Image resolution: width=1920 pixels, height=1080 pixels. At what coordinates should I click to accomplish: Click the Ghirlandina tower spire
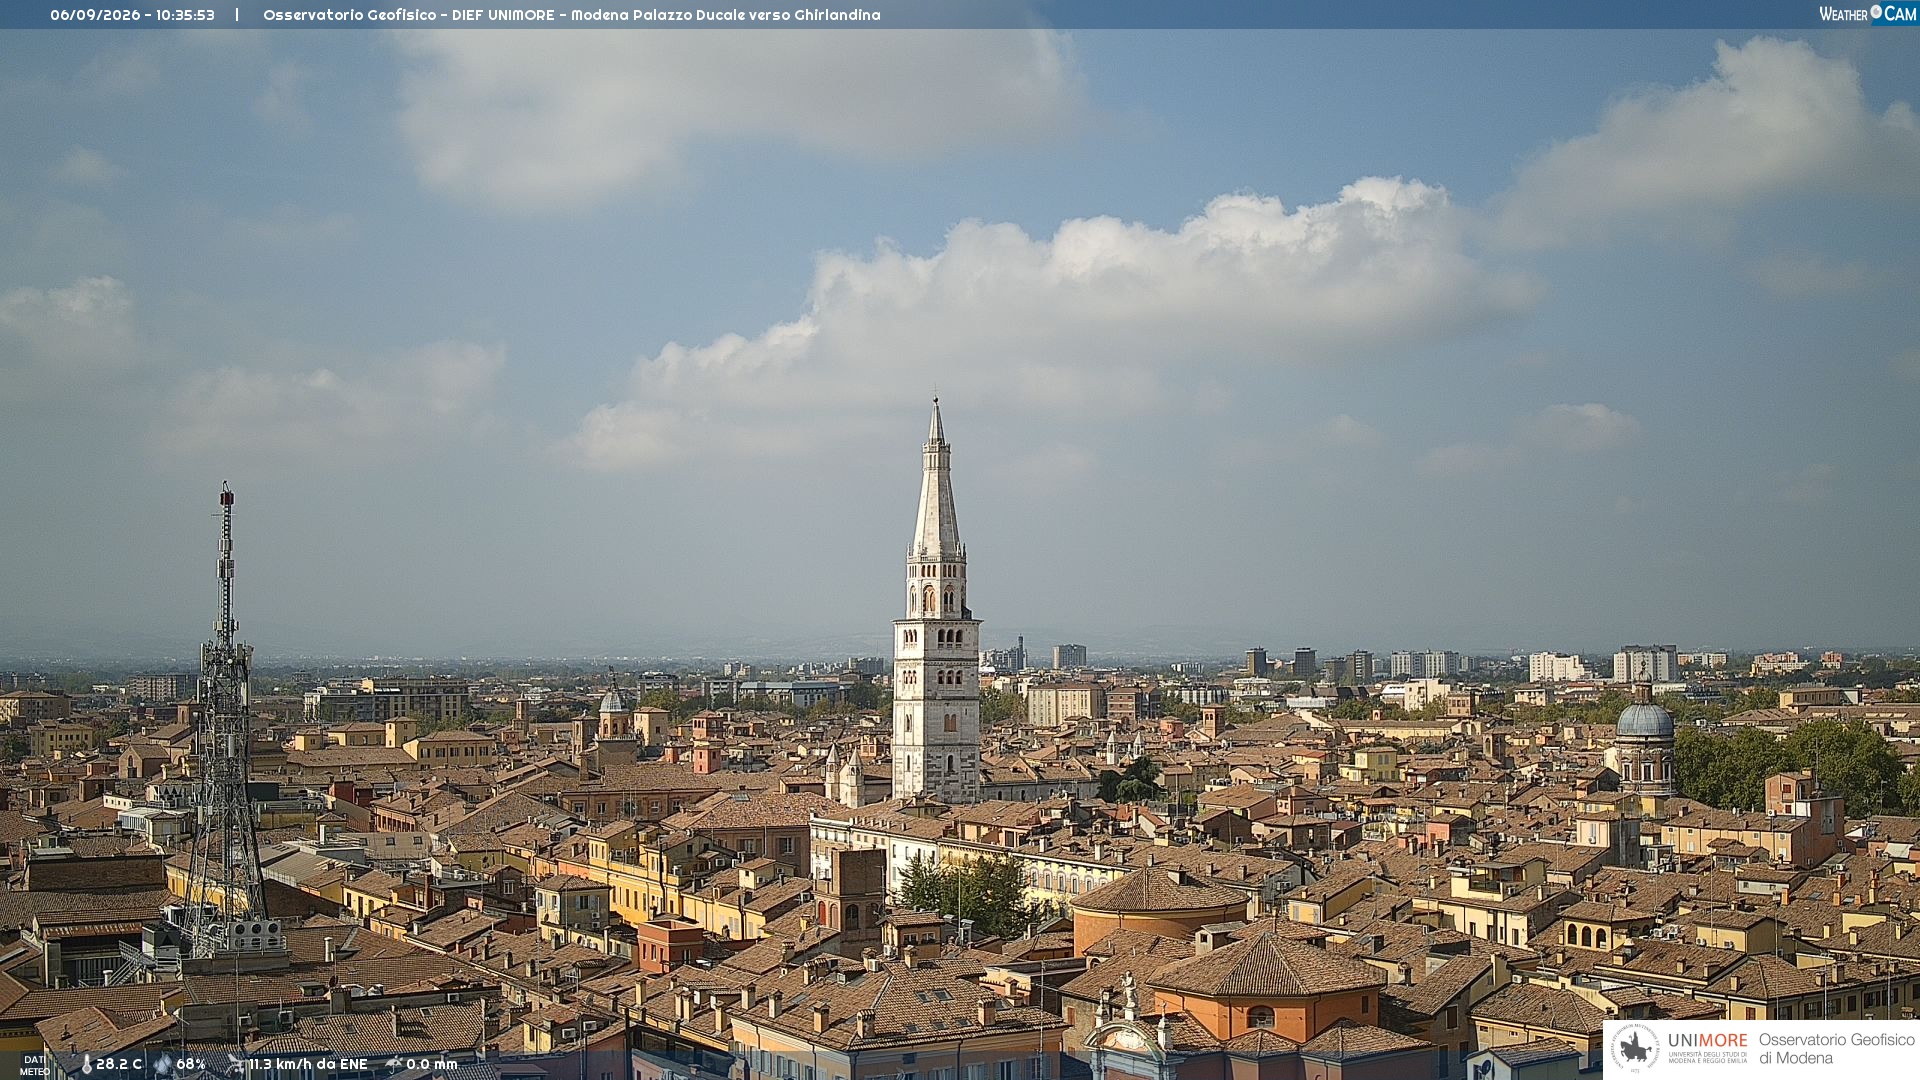936,480
